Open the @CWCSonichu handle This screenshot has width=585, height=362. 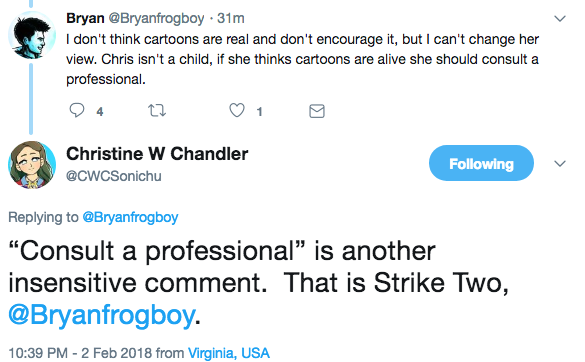114,176
